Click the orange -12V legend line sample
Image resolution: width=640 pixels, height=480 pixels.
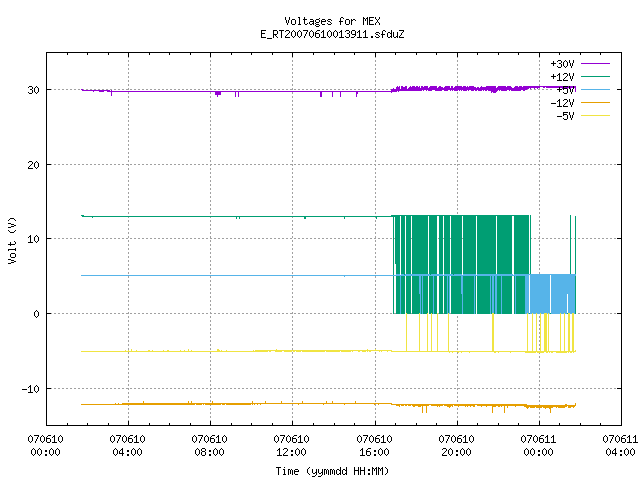(595, 102)
